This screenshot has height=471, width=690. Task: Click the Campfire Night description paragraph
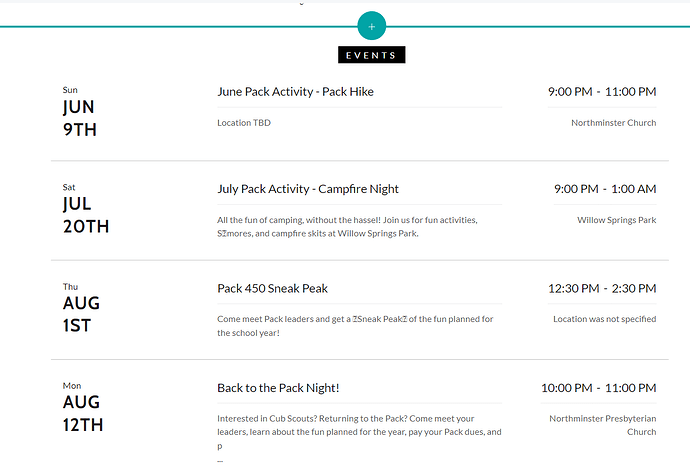click(347, 227)
